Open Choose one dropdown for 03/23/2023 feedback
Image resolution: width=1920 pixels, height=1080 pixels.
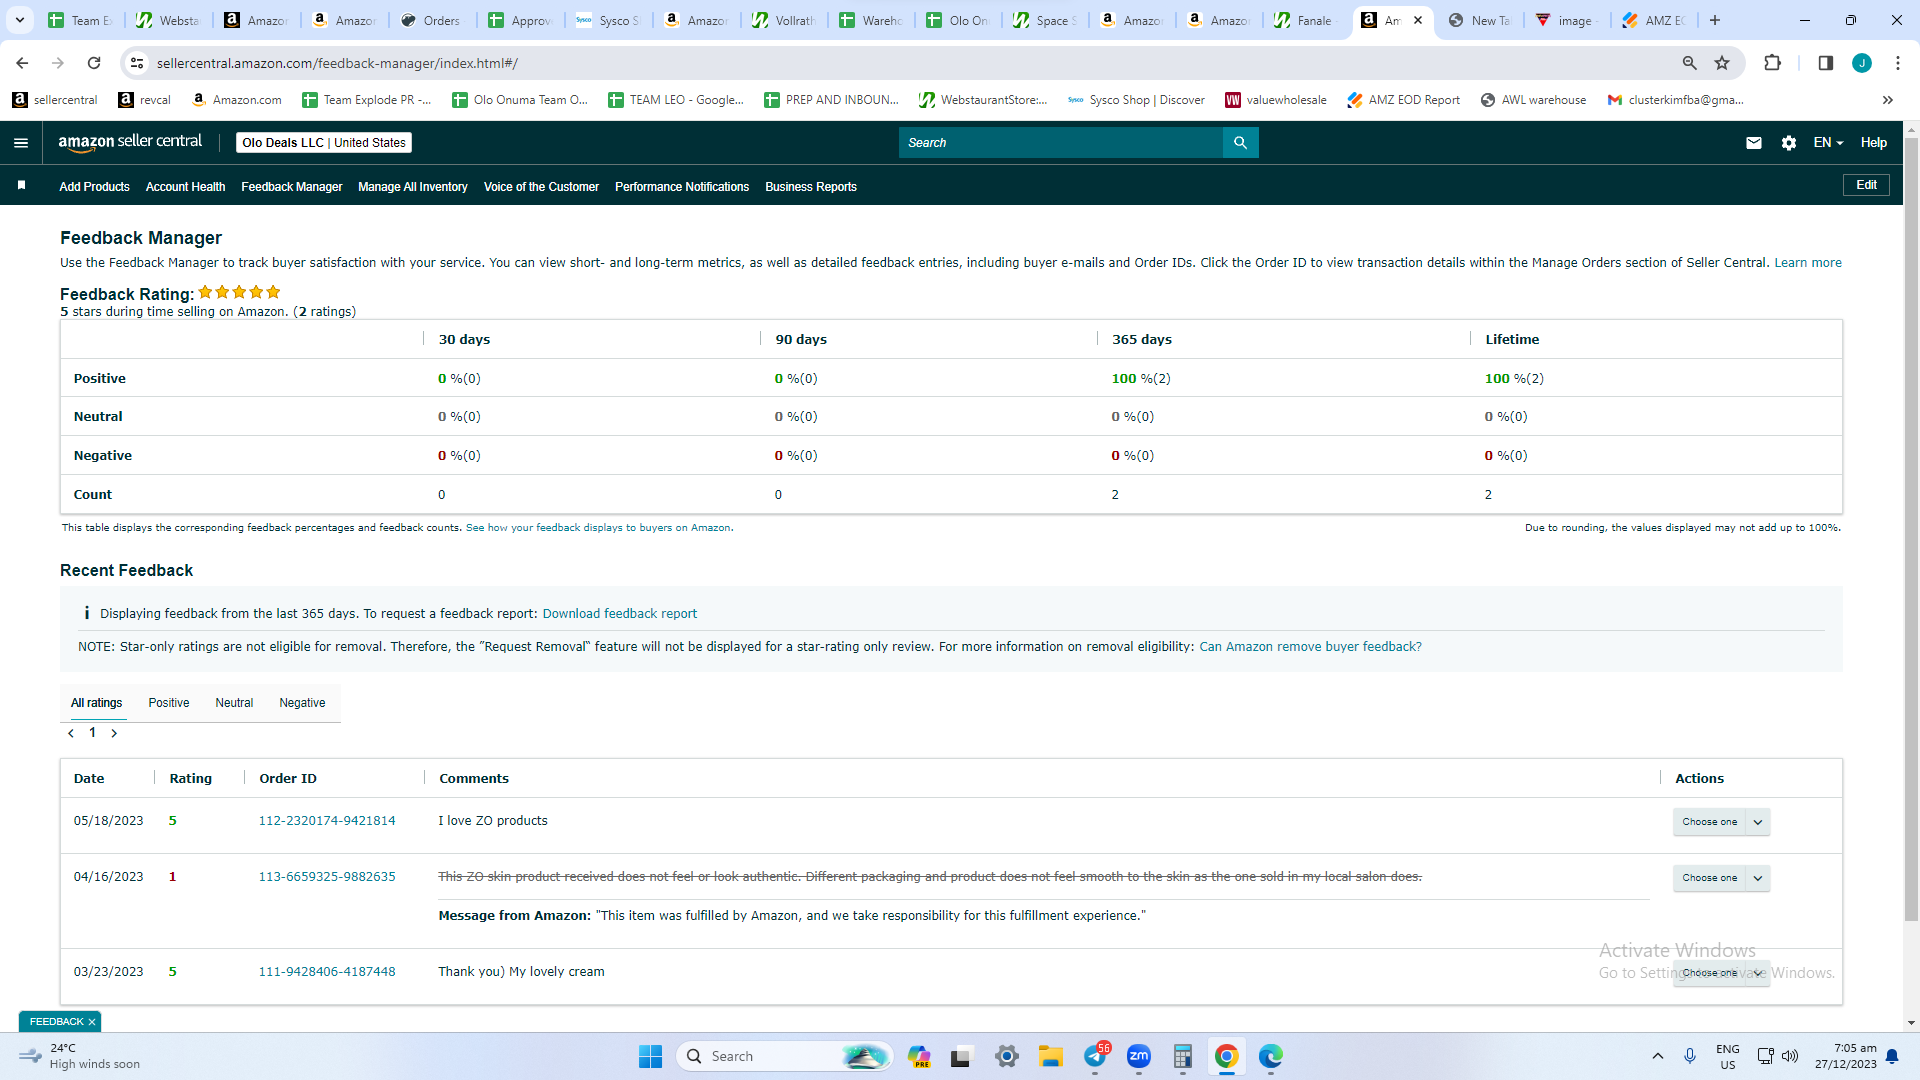click(x=1721, y=973)
